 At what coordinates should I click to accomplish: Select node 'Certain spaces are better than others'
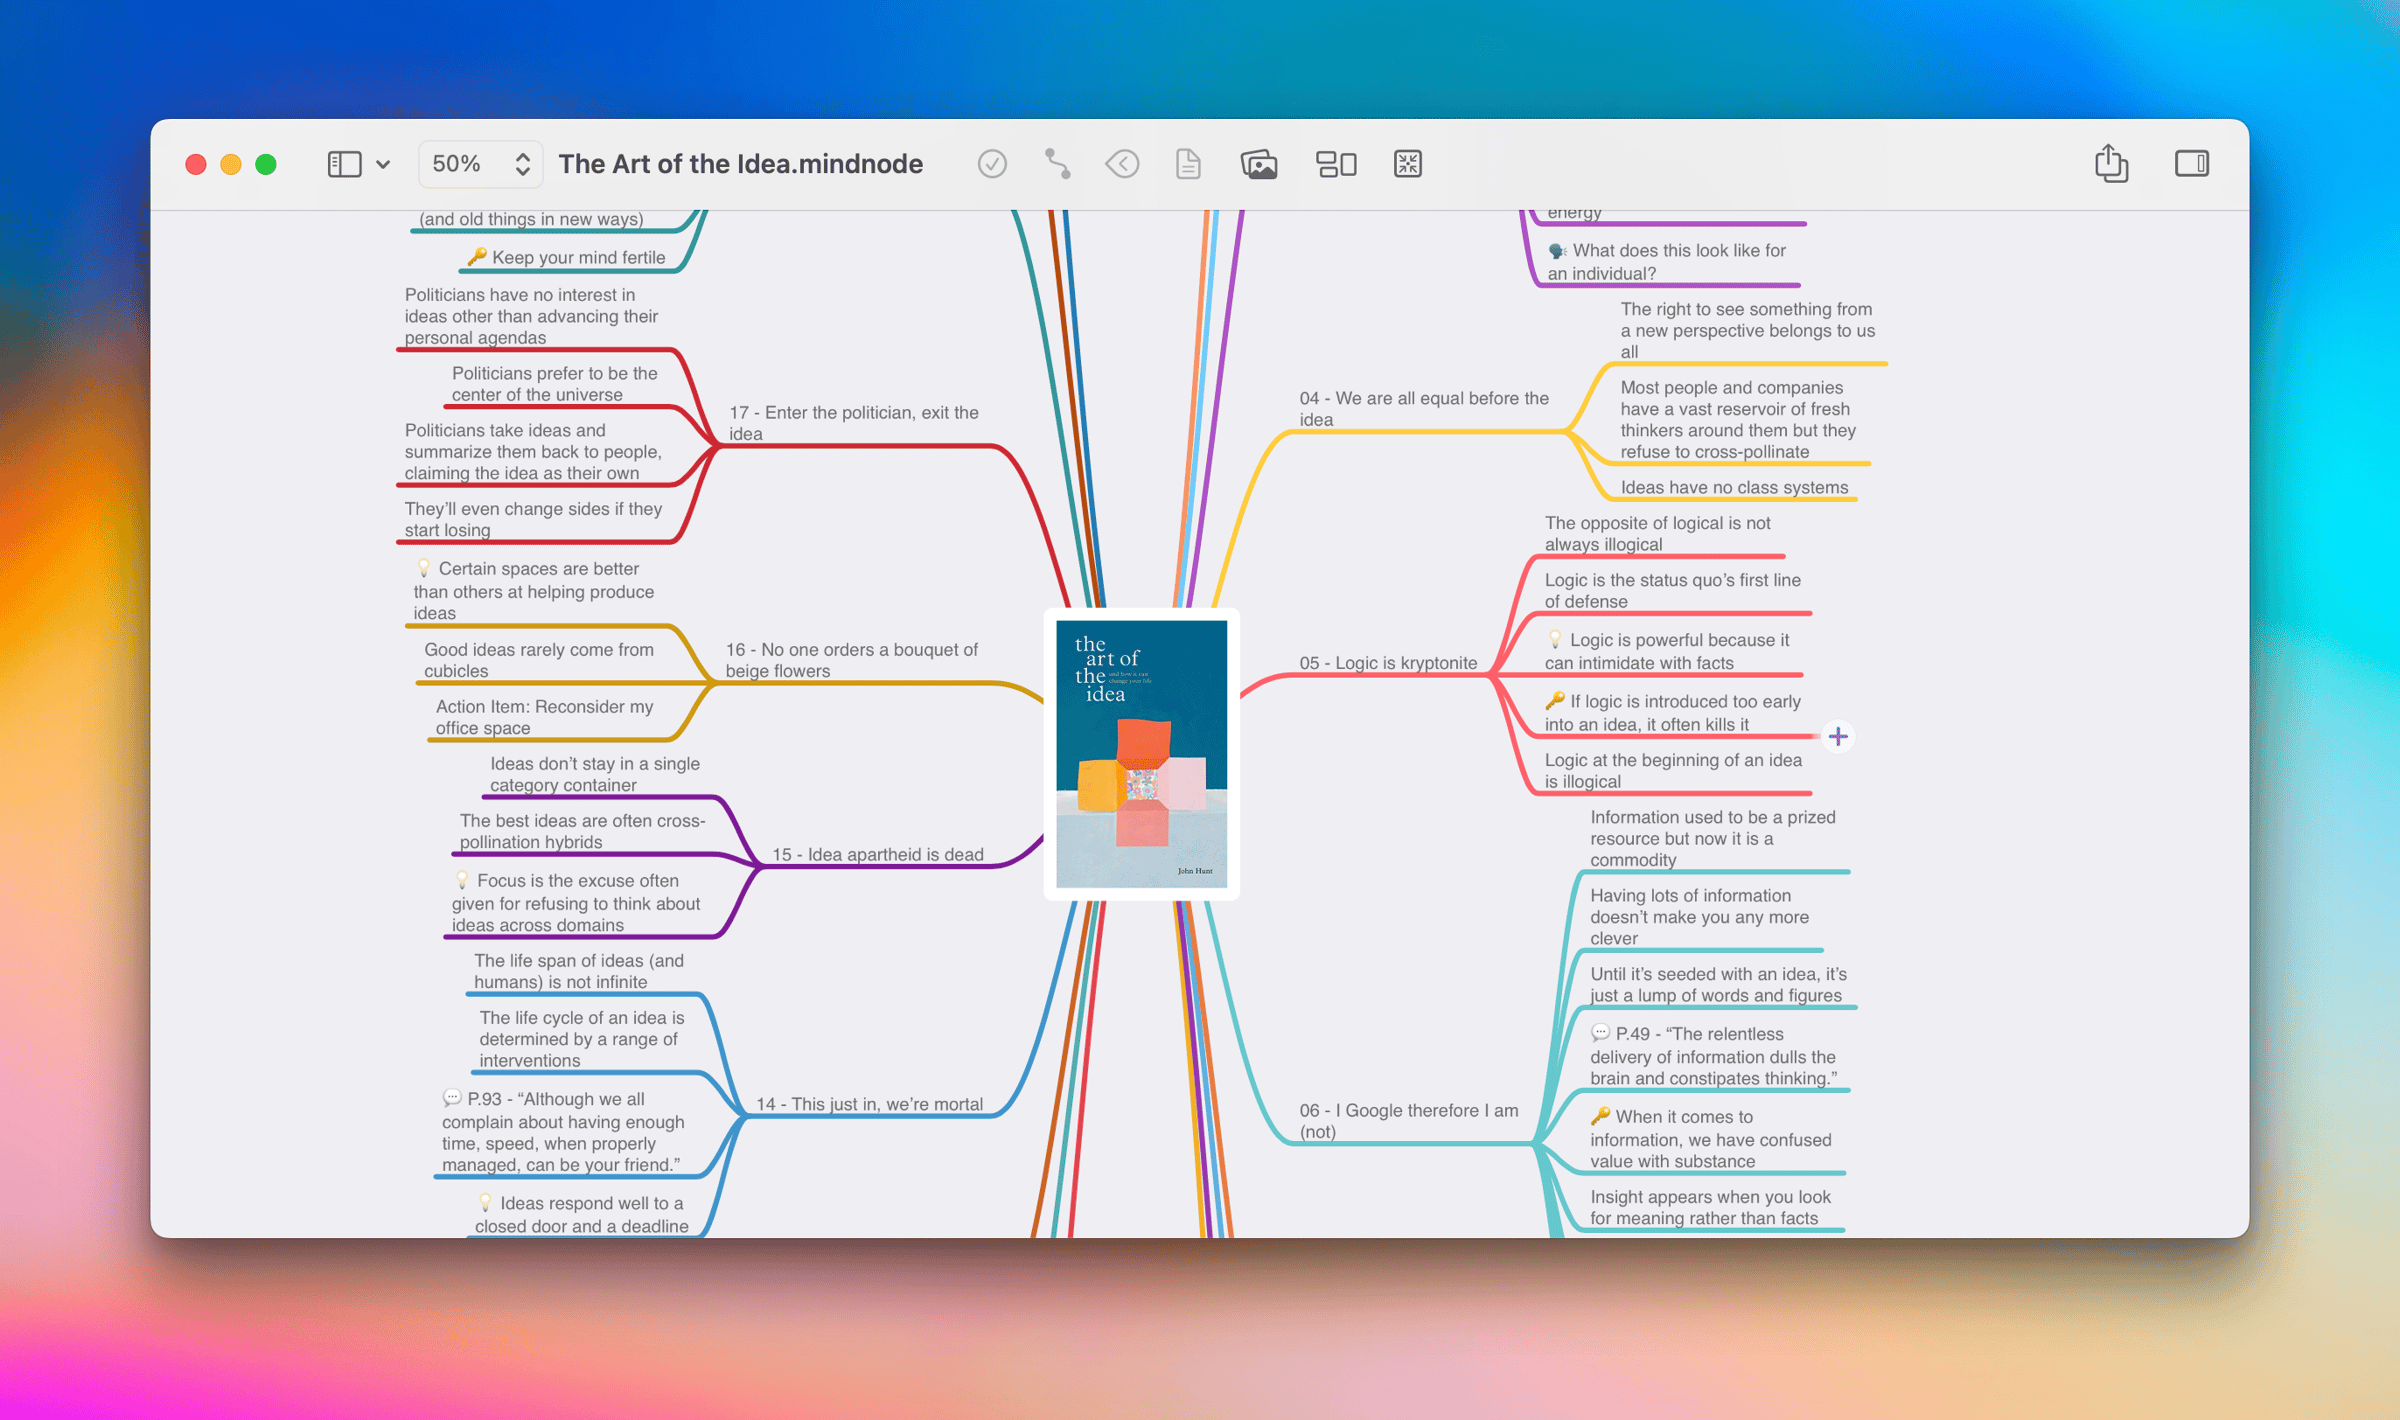(533, 590)
